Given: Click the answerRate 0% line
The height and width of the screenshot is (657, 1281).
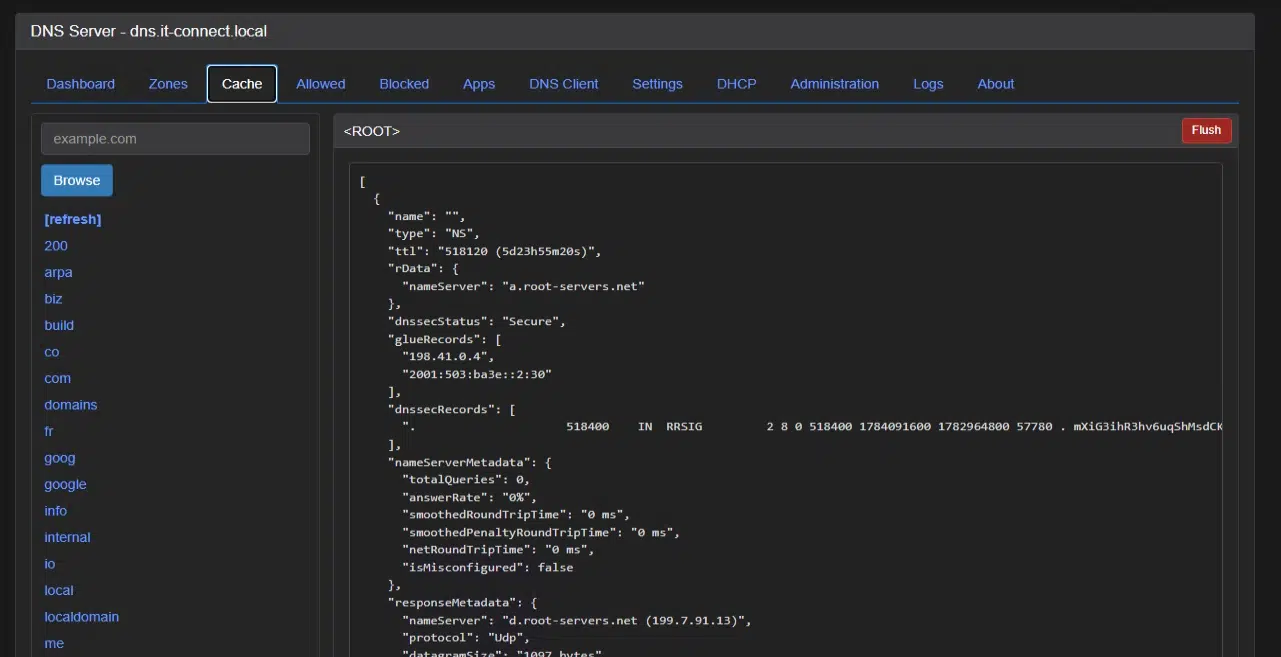Looking at the screenshot, I should [470, 497].
